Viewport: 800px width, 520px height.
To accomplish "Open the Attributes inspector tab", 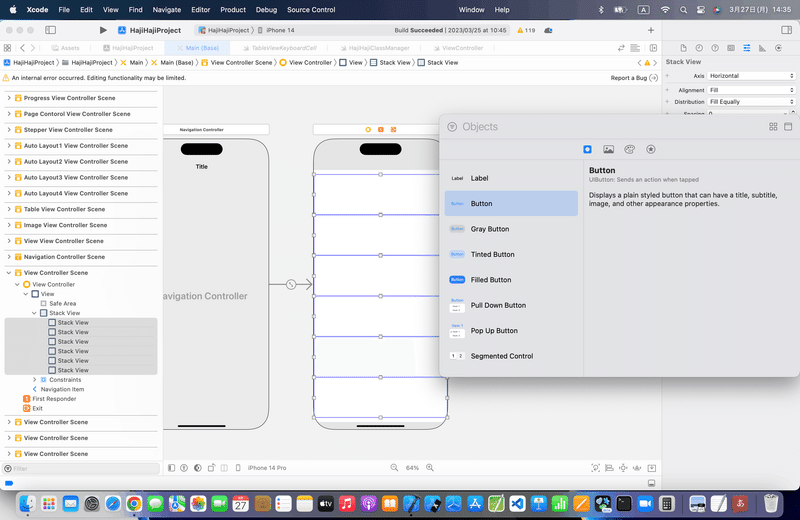I will point(746,48).
